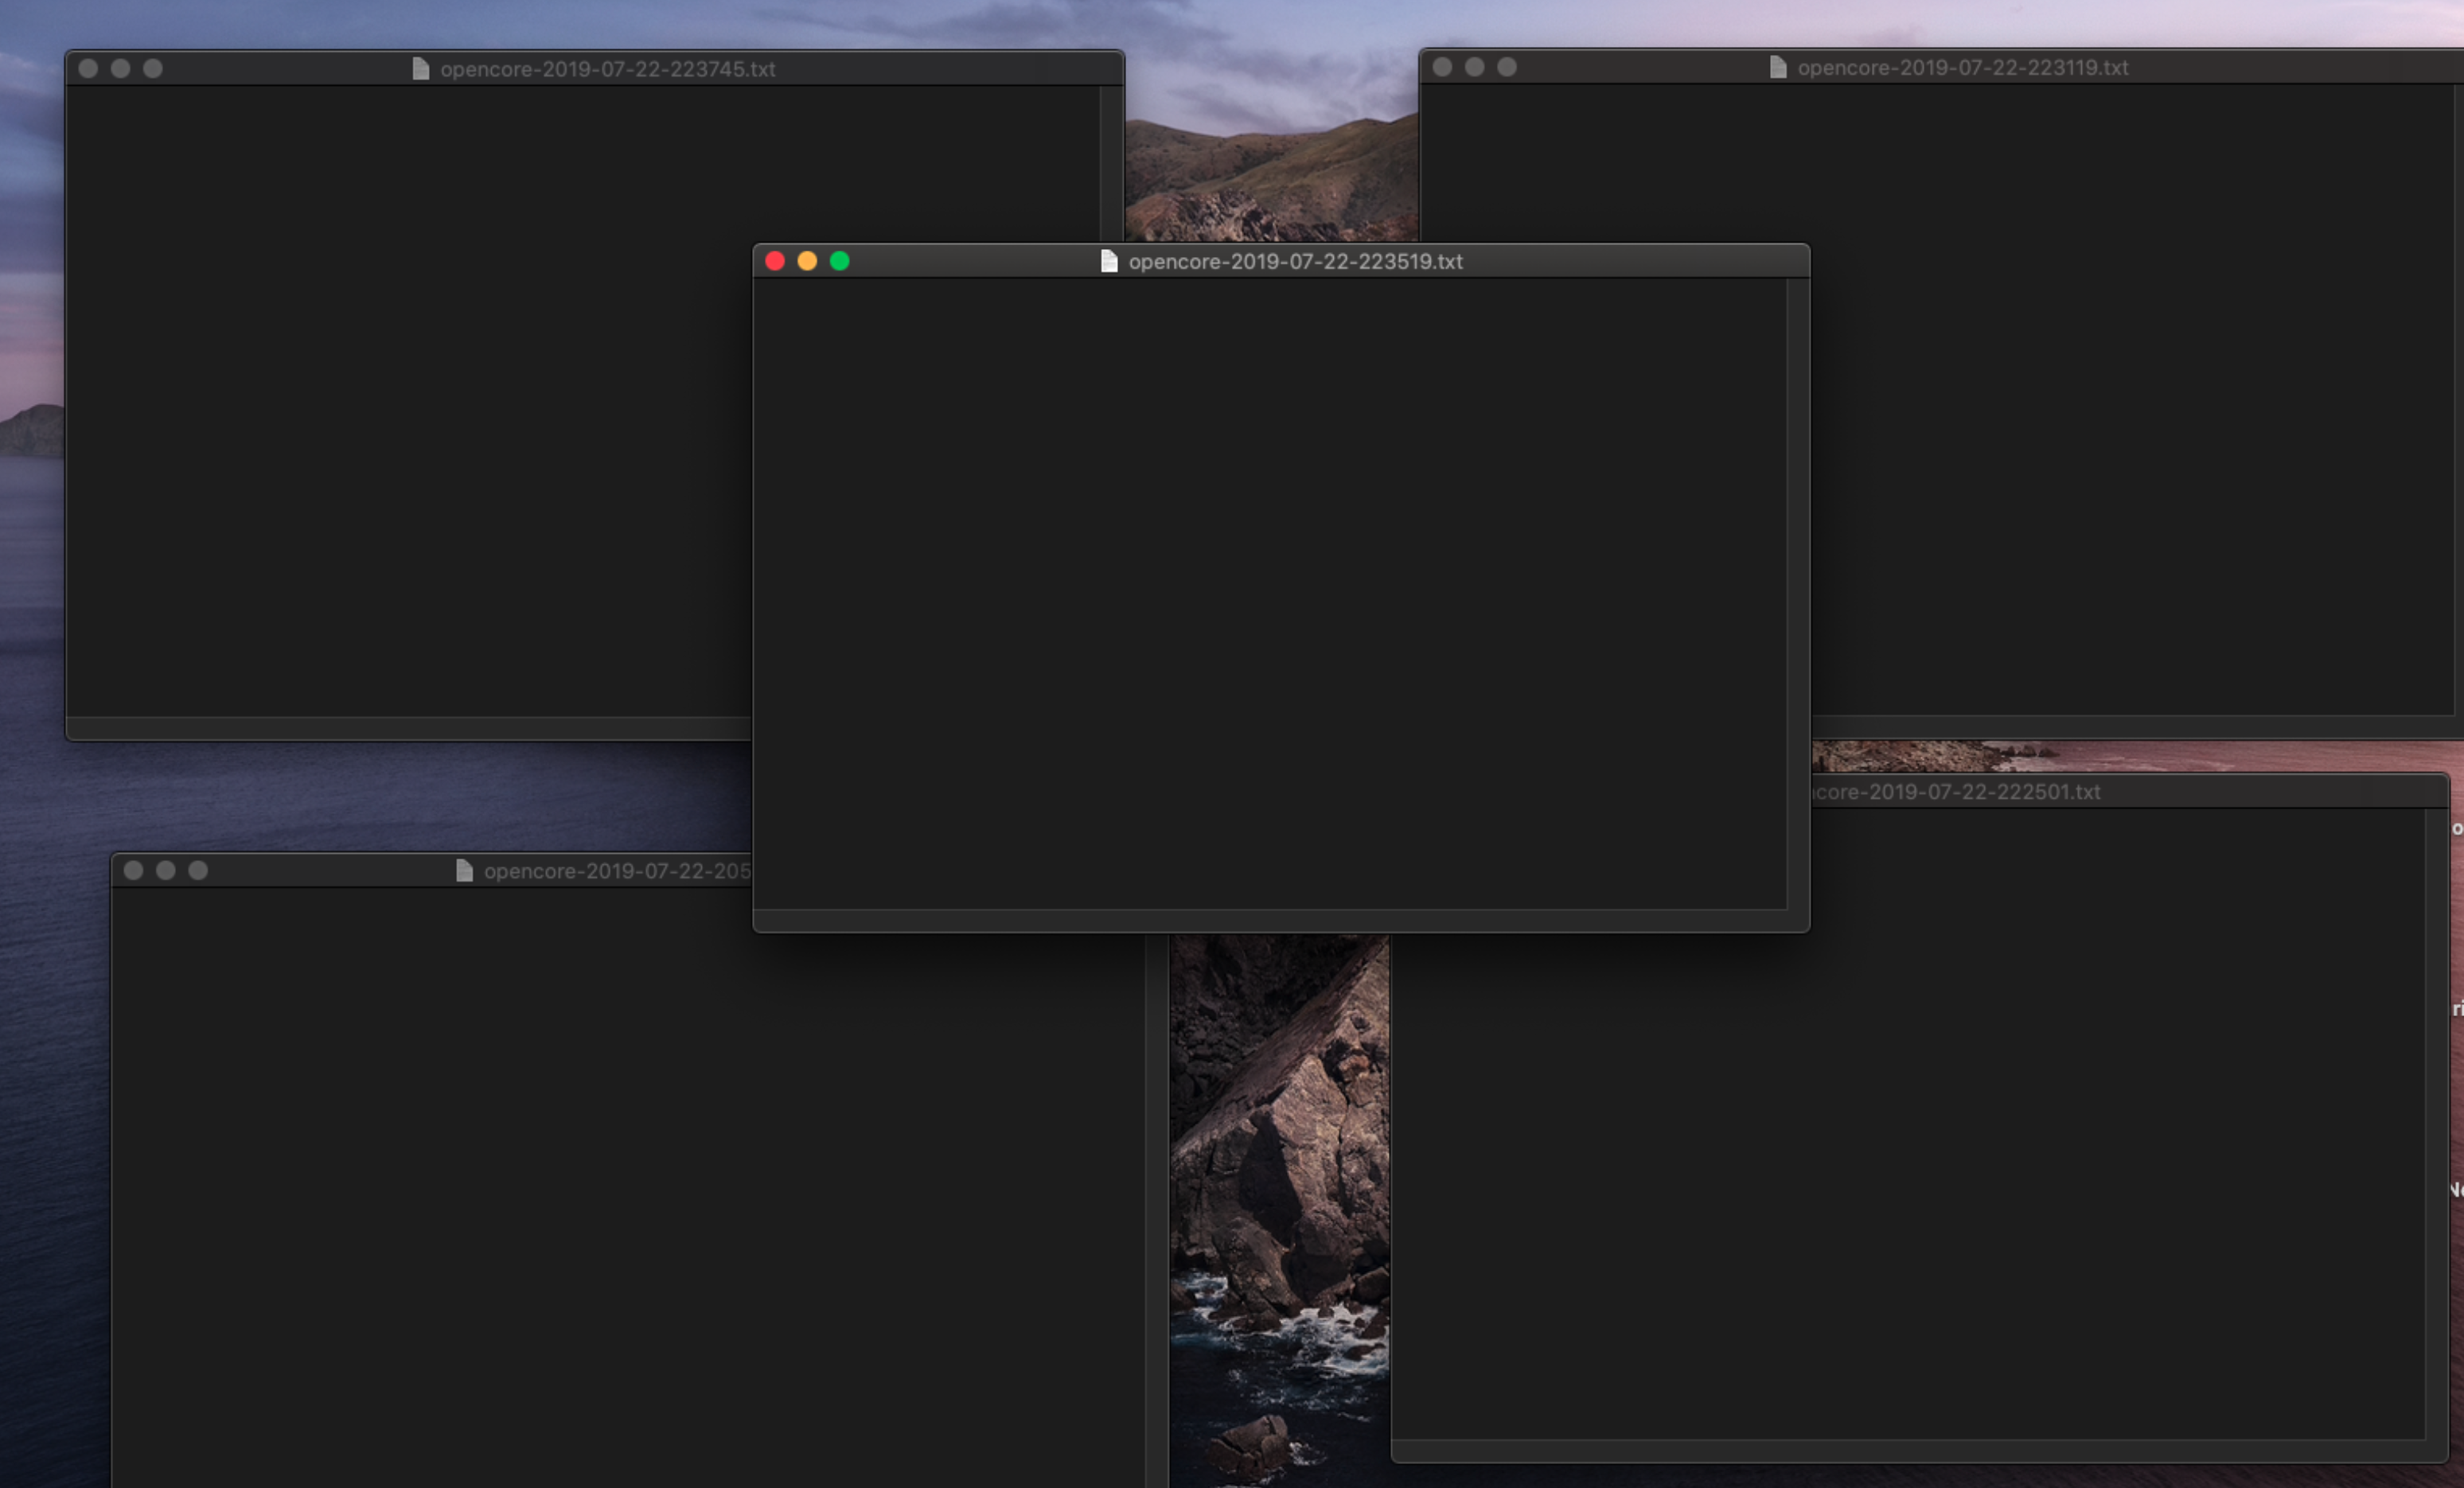Click the middle gray control dot on the bottom-left window
The width and height of the screenshot is (2464, 1488).
[x=166, y=870]
